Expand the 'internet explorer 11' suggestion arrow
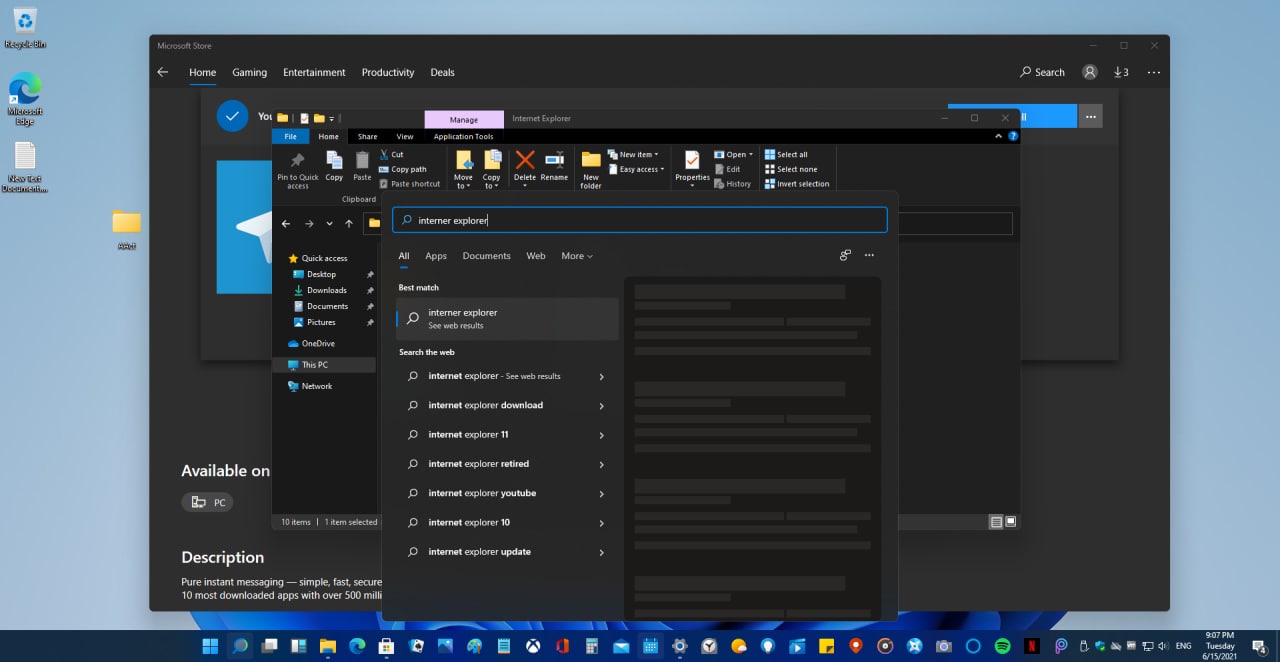Image resolution: width=1280 pixels, height=662 pixels. coord(601,435)
